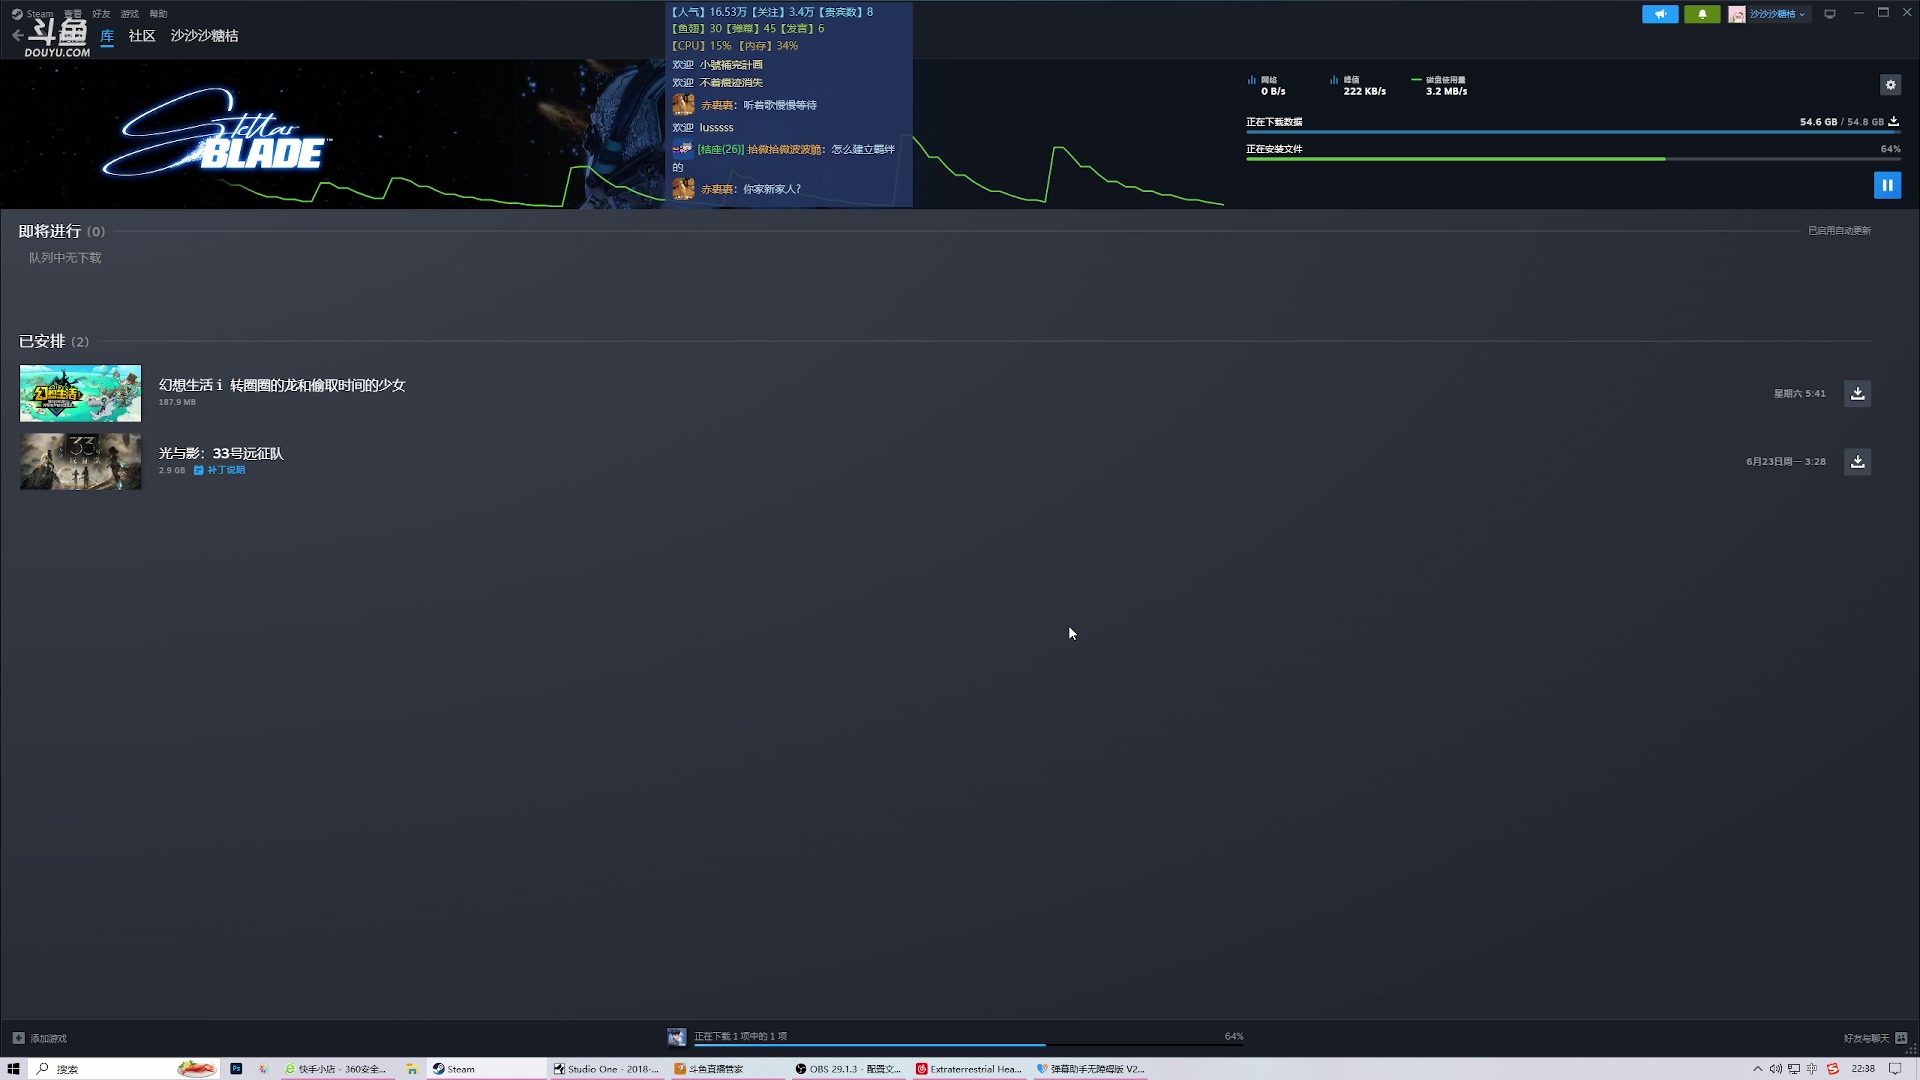Open the Windows Start menu
The width and height of the screenshot is (1920, 1080).
click(x=14, y=1069)
